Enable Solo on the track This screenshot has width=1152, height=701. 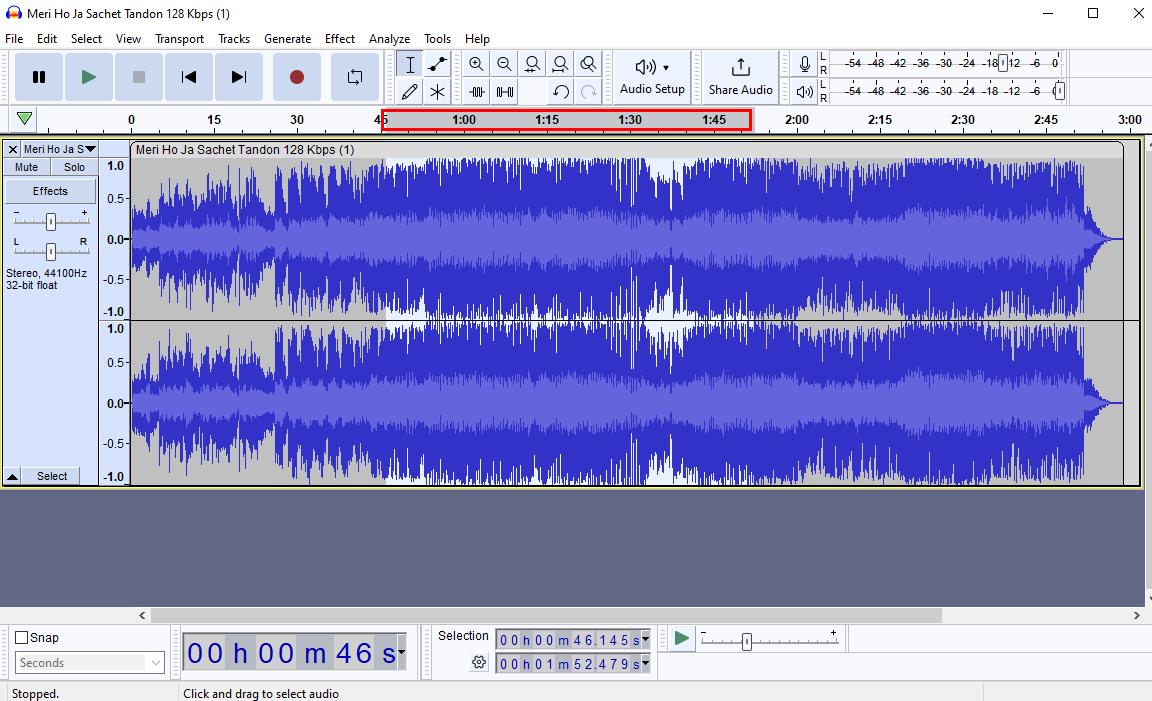coord(74,166)
